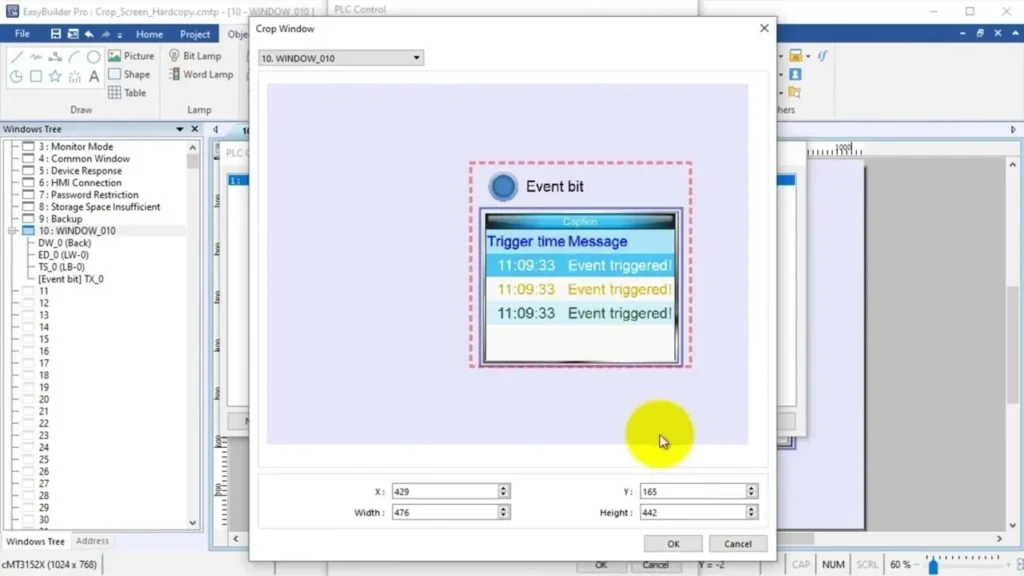
Task: Add a Word Lamp object
Action: coord(201,74)
